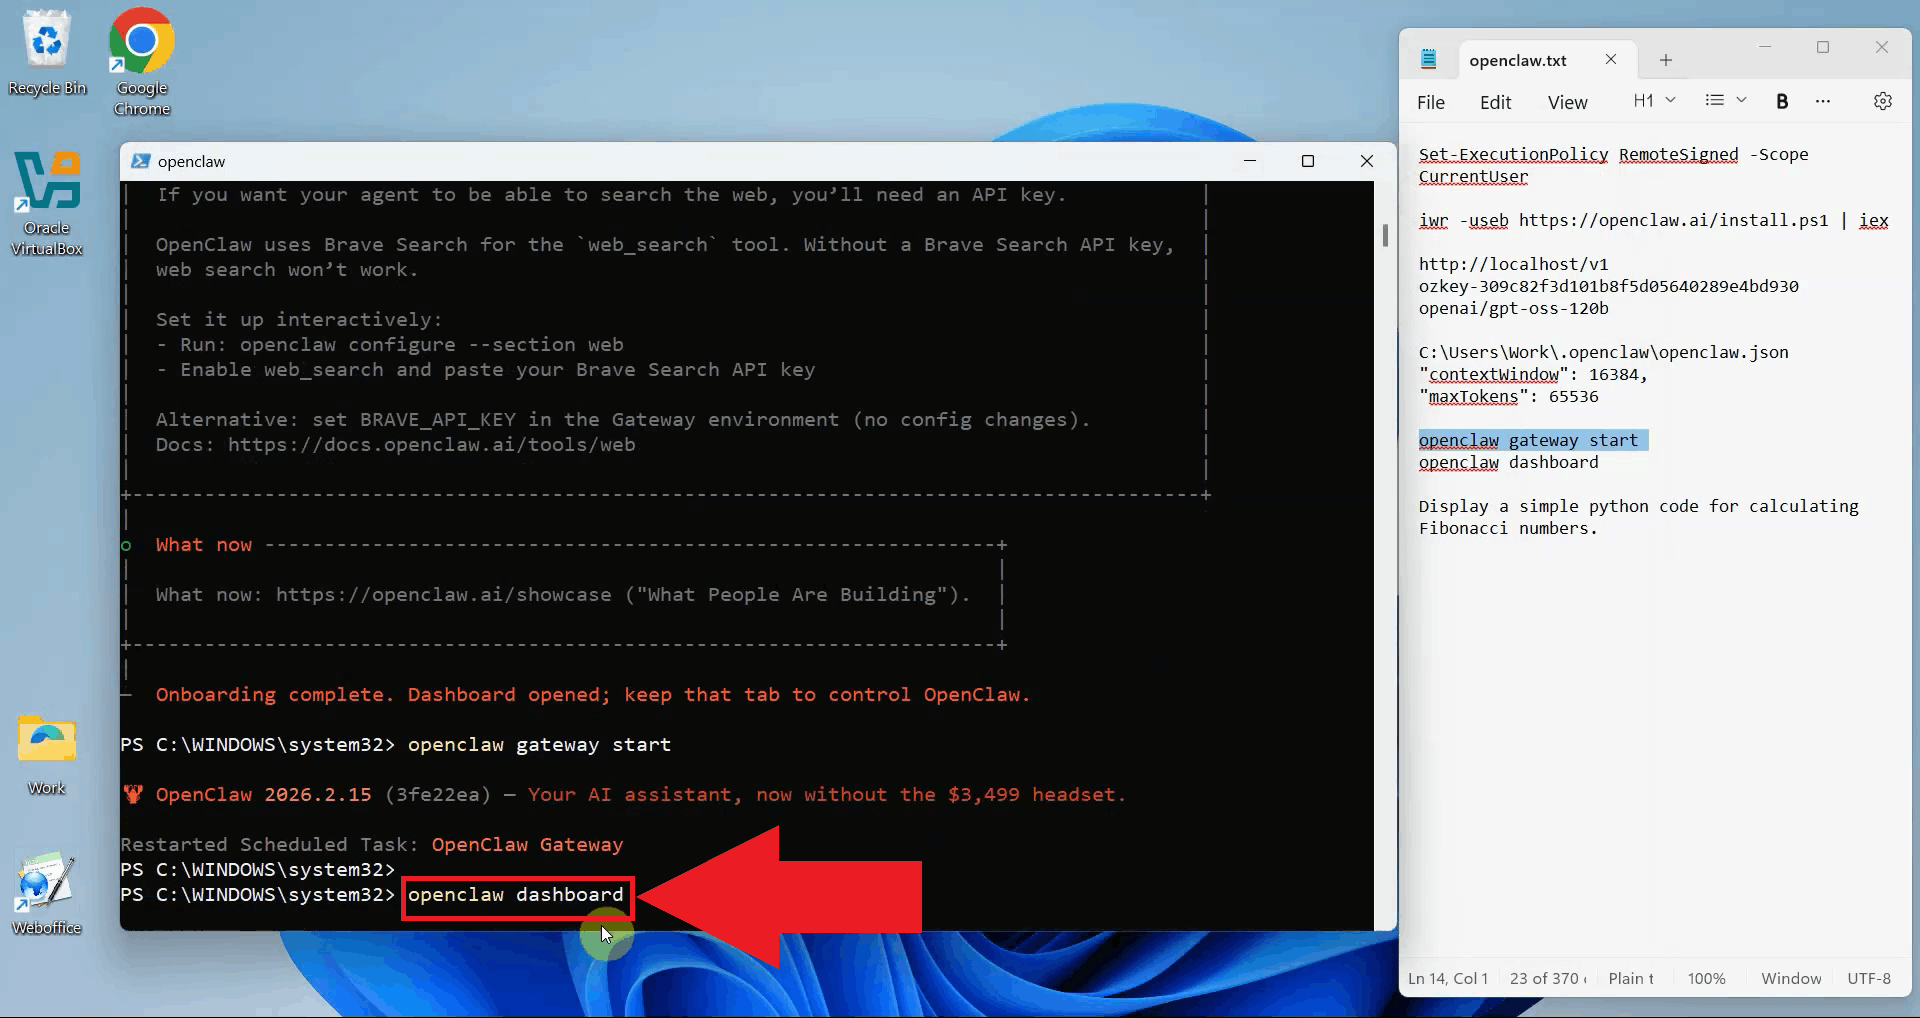Add a new Notepad tab
The image size is (1920, 1018).
[x=1665, y=60]
